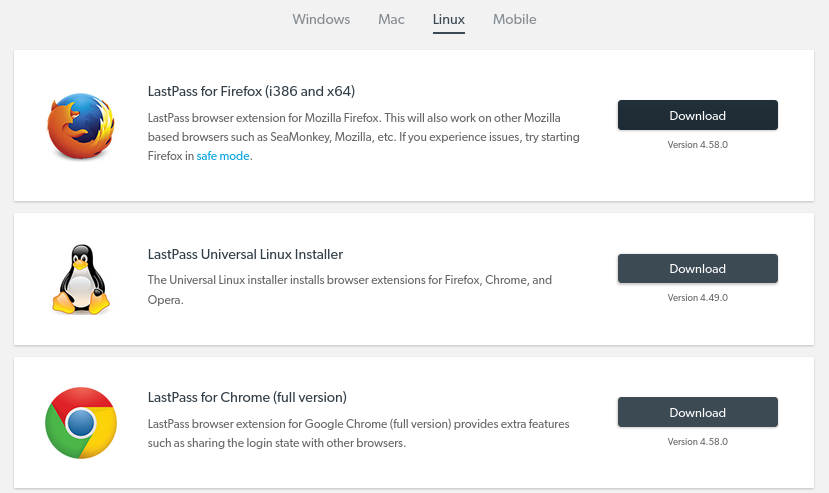Click the "LastPass Universal Linux Installer" heading
Image resolution: width=829 pixels, height=493 pixels.
pyautogui.click(x=245, y=254)
